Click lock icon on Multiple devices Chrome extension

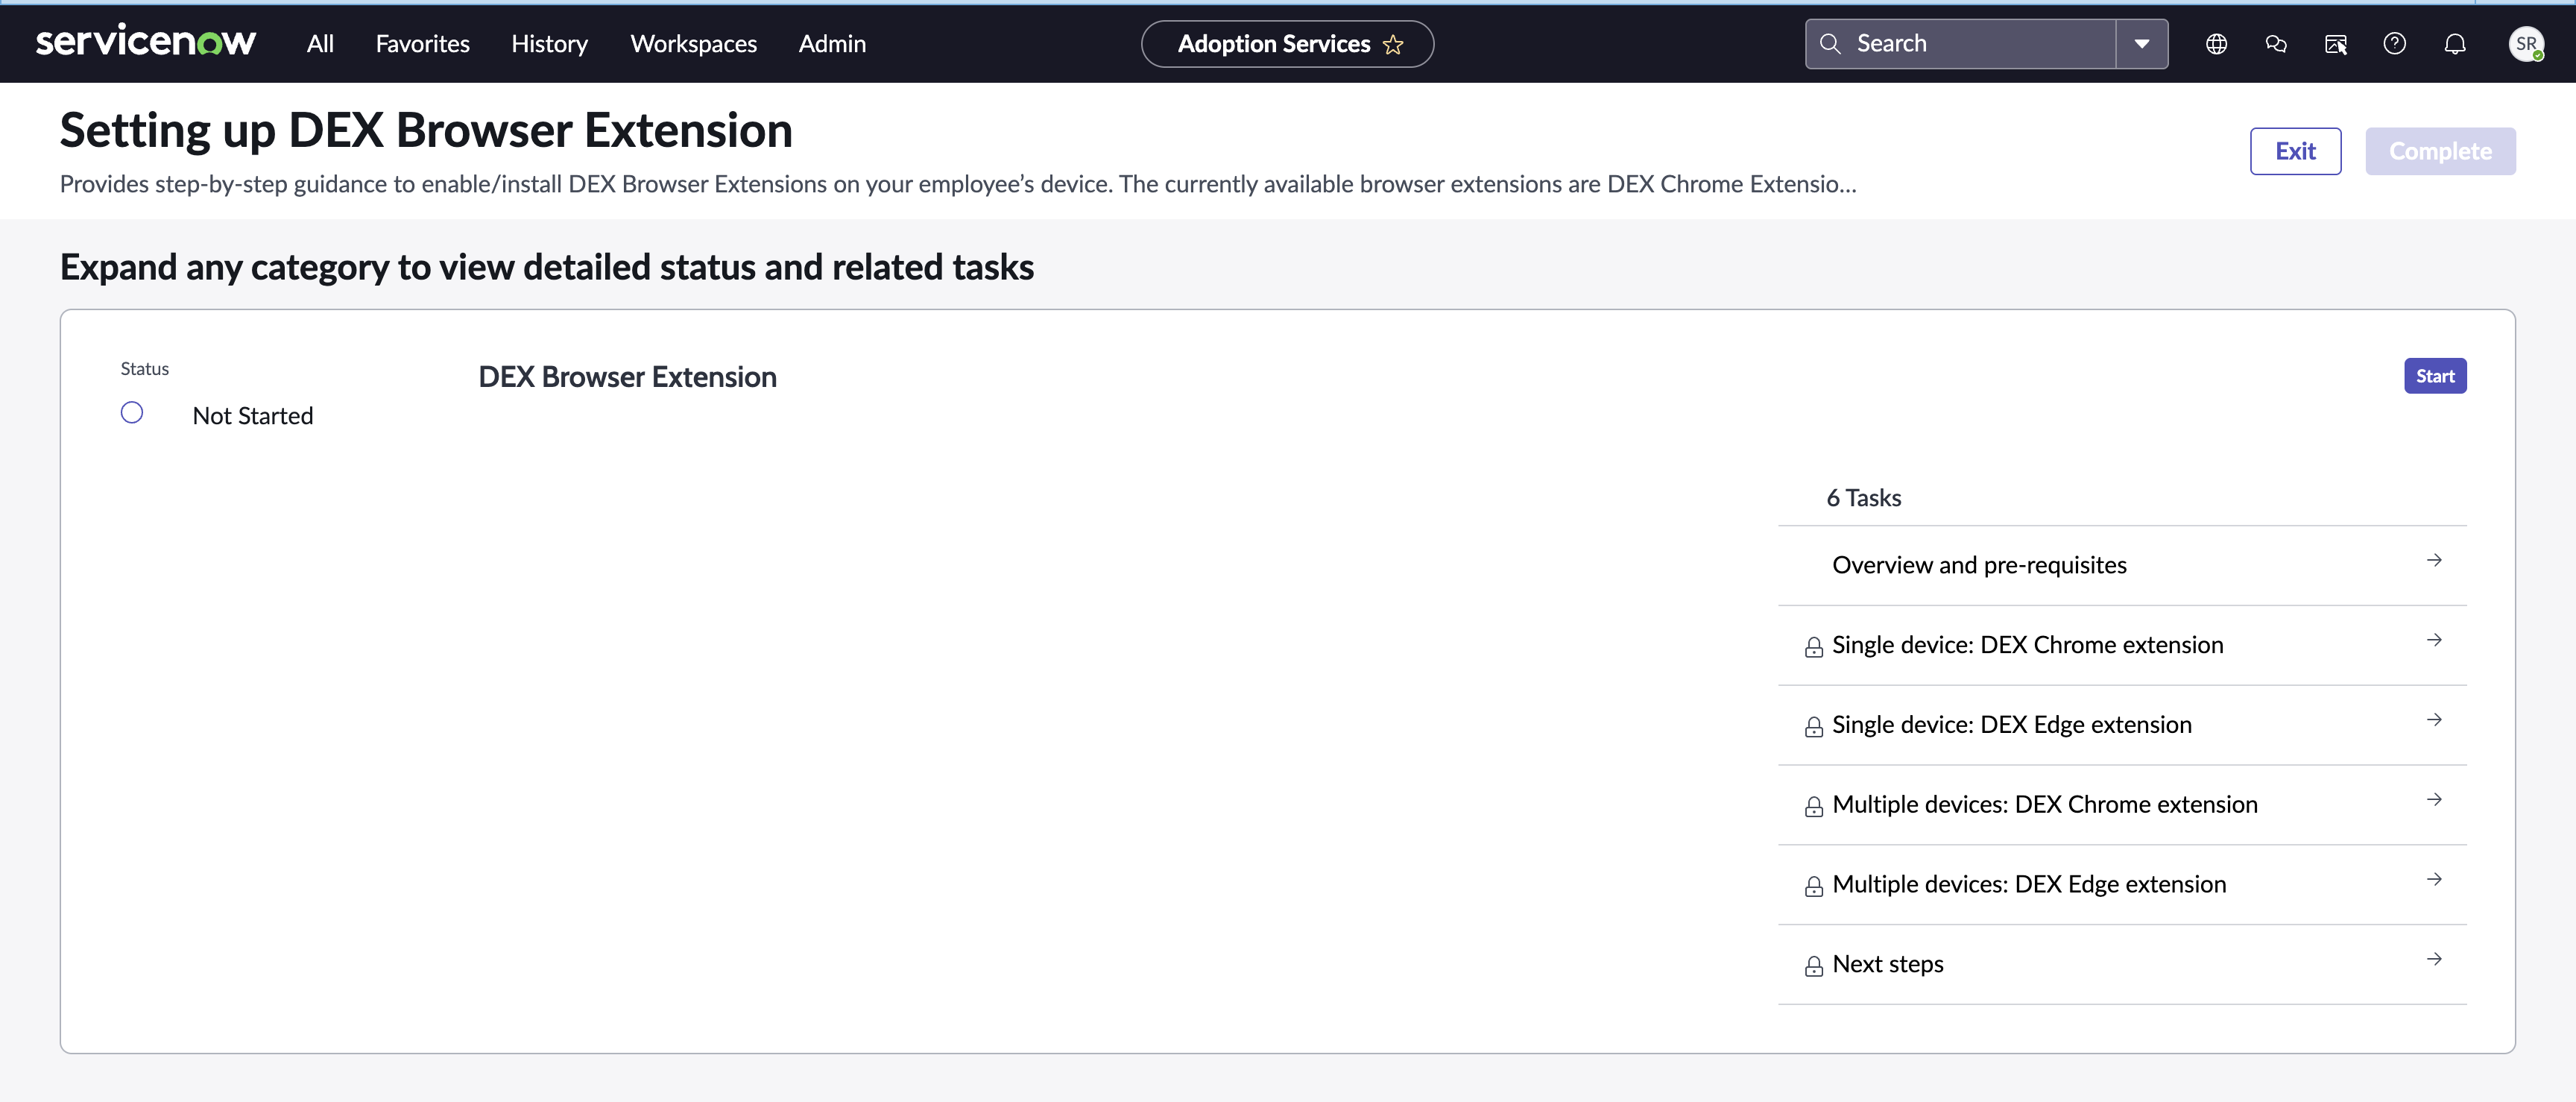coord(1813,807)
